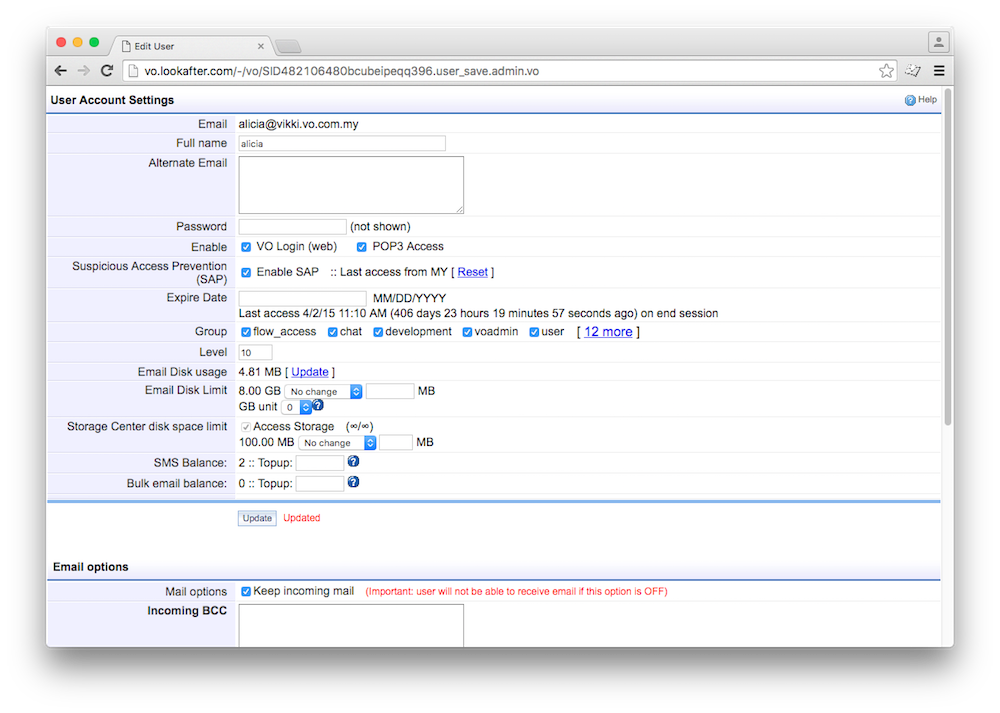Toggle Enable SAP checkbox
The image size is (1000, 713).
click(246, 272)
